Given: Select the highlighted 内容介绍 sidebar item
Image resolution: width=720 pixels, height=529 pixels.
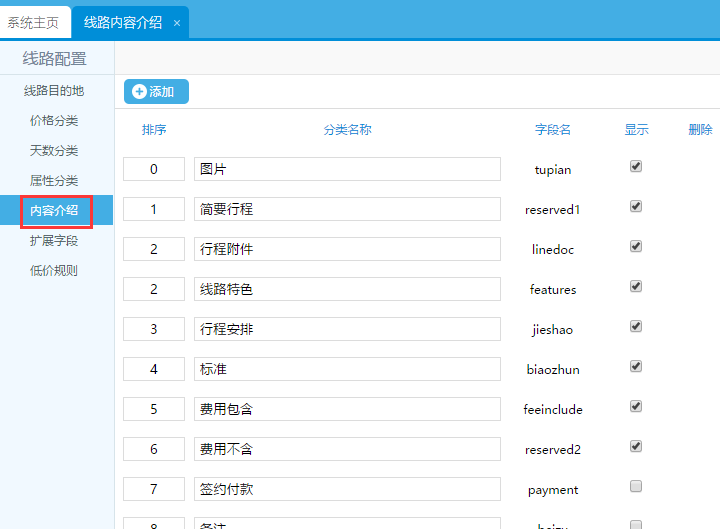Looking at the screenshot, I should pos(54,211).
